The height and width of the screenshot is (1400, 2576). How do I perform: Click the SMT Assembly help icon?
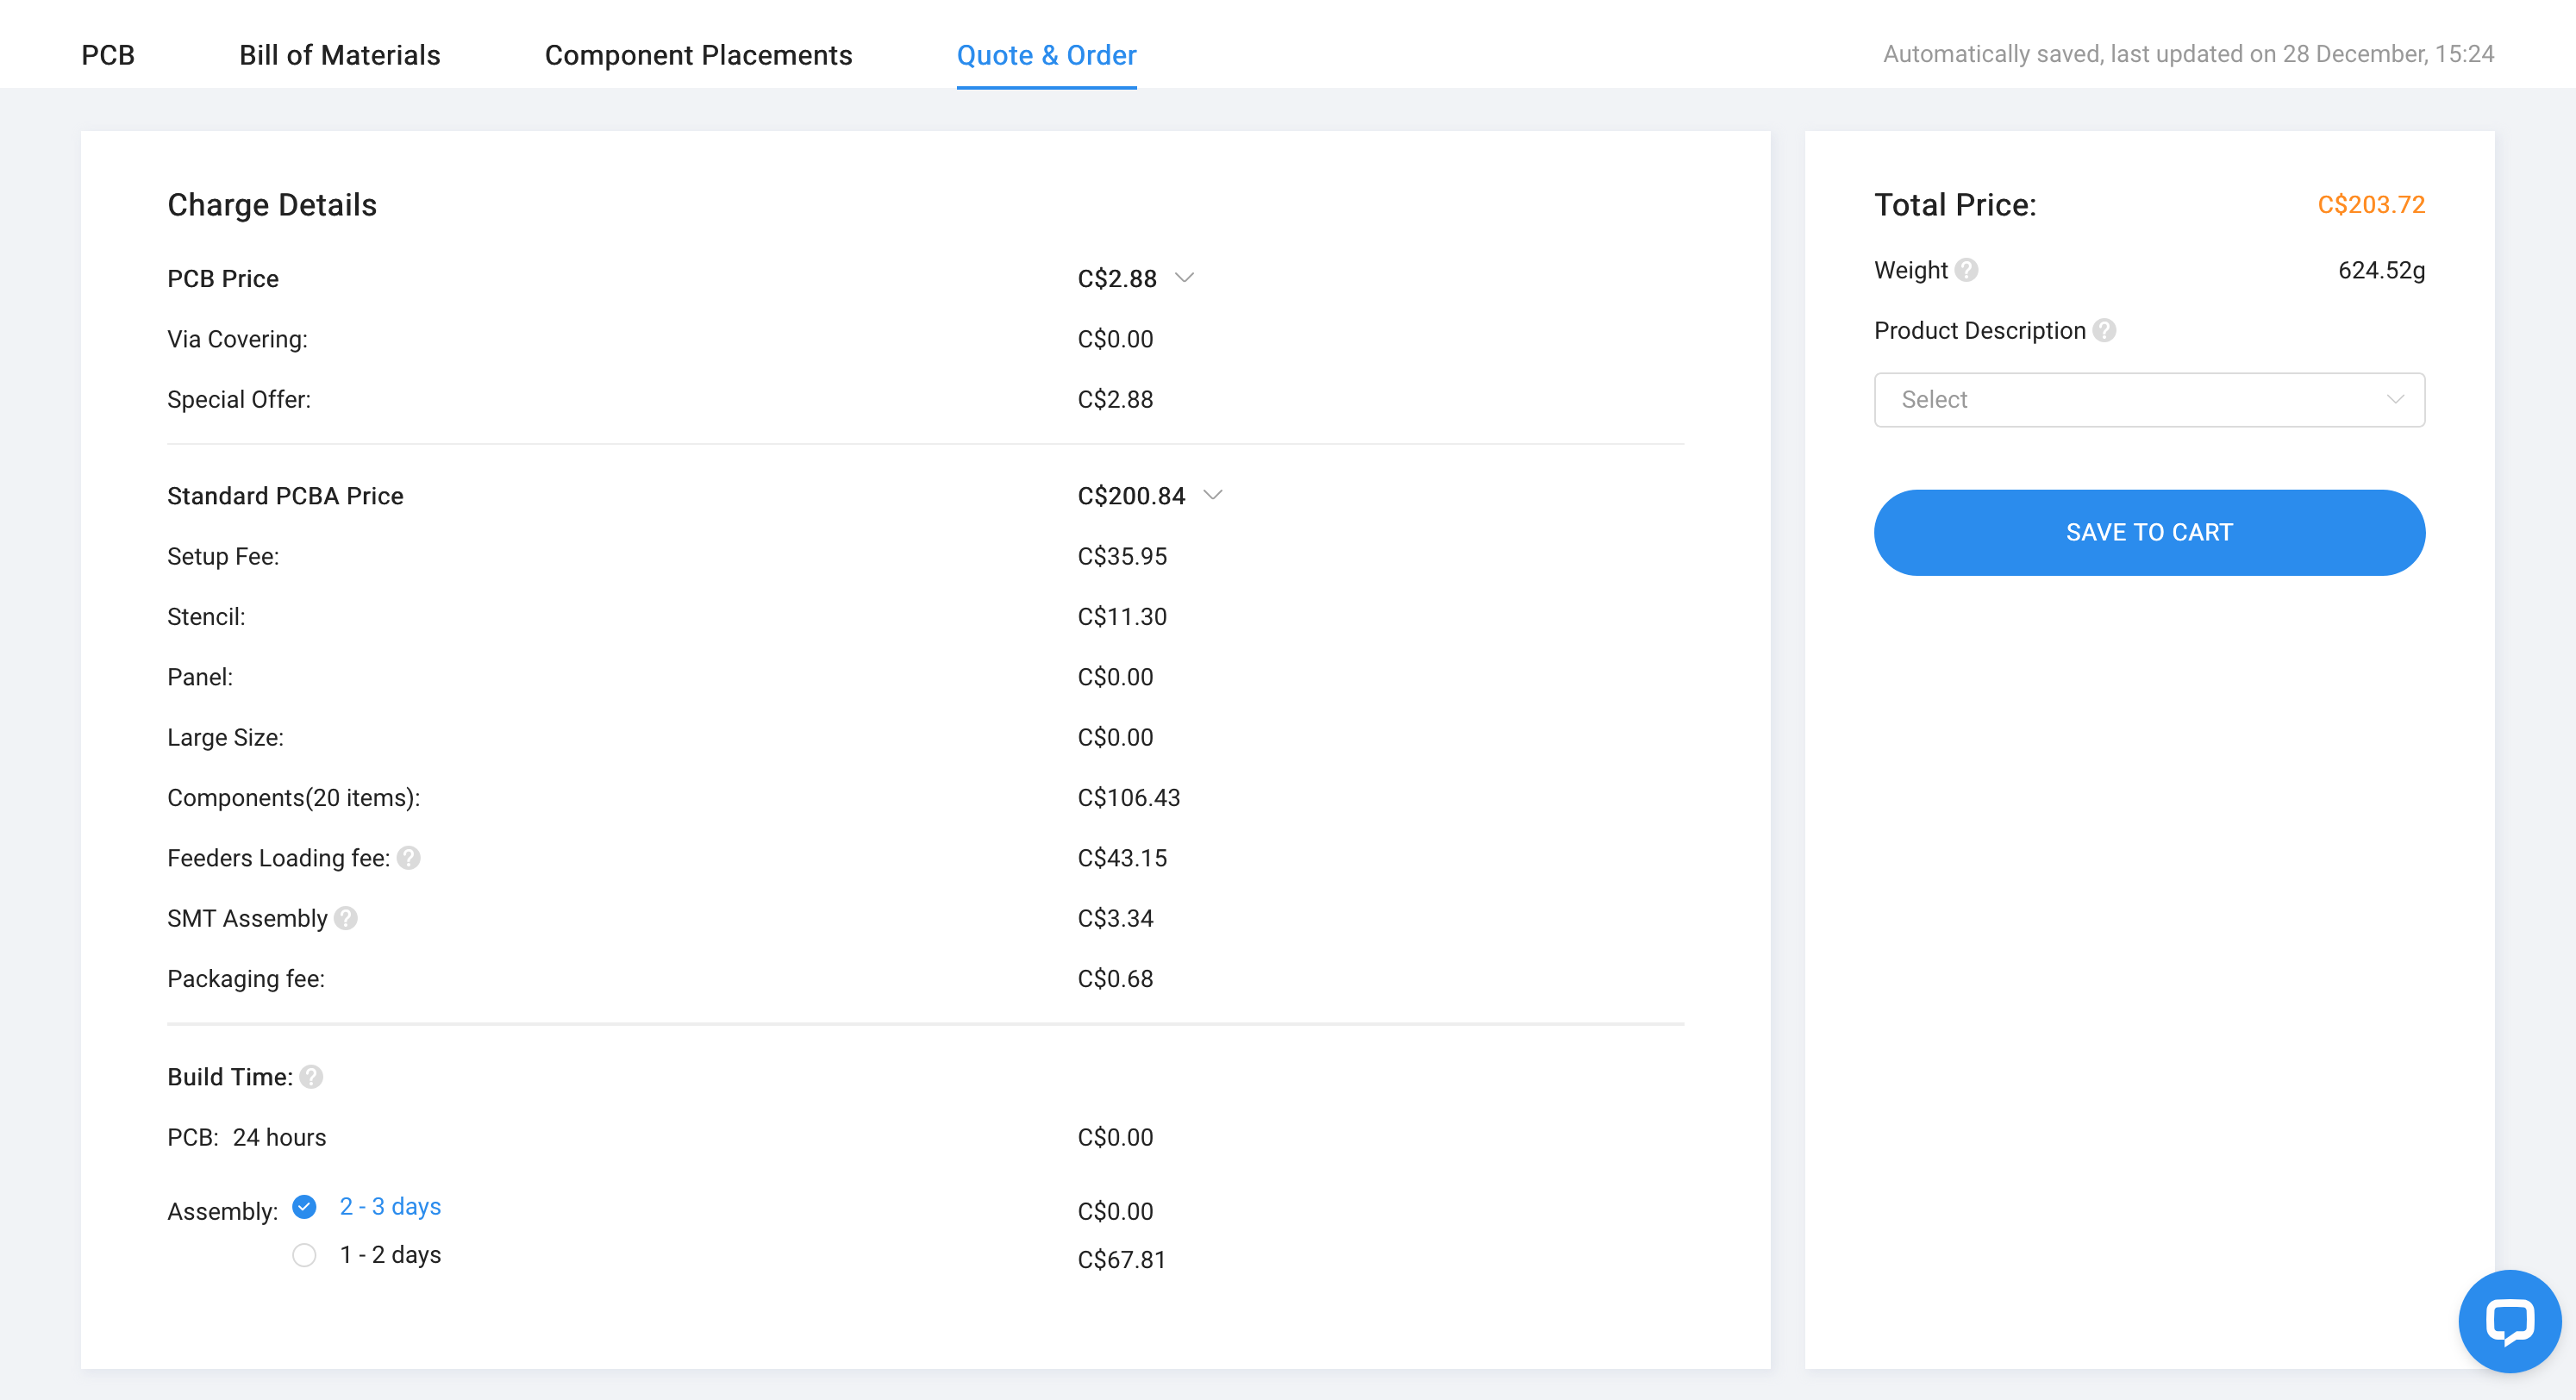pyautogui.click(x=346, y=918)
